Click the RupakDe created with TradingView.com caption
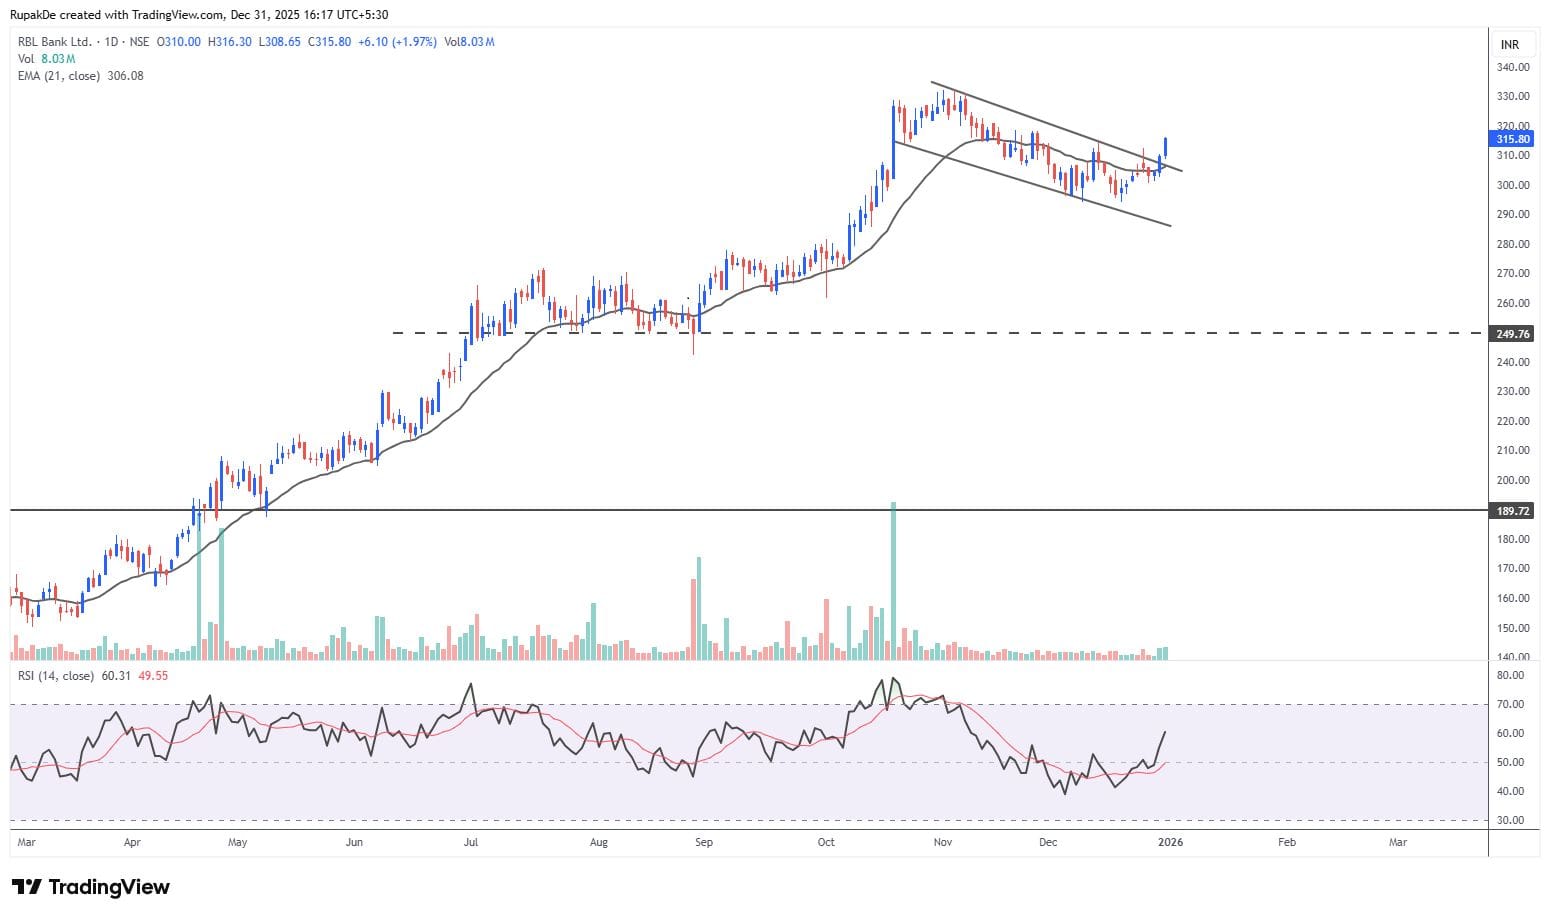This screenshot has width=1550, height=917. 200,15
